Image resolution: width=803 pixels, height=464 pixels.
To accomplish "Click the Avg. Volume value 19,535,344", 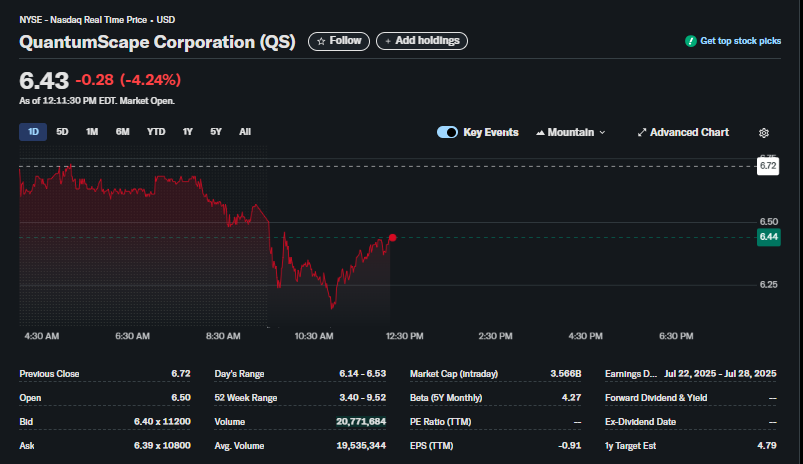I will [361, 446].
